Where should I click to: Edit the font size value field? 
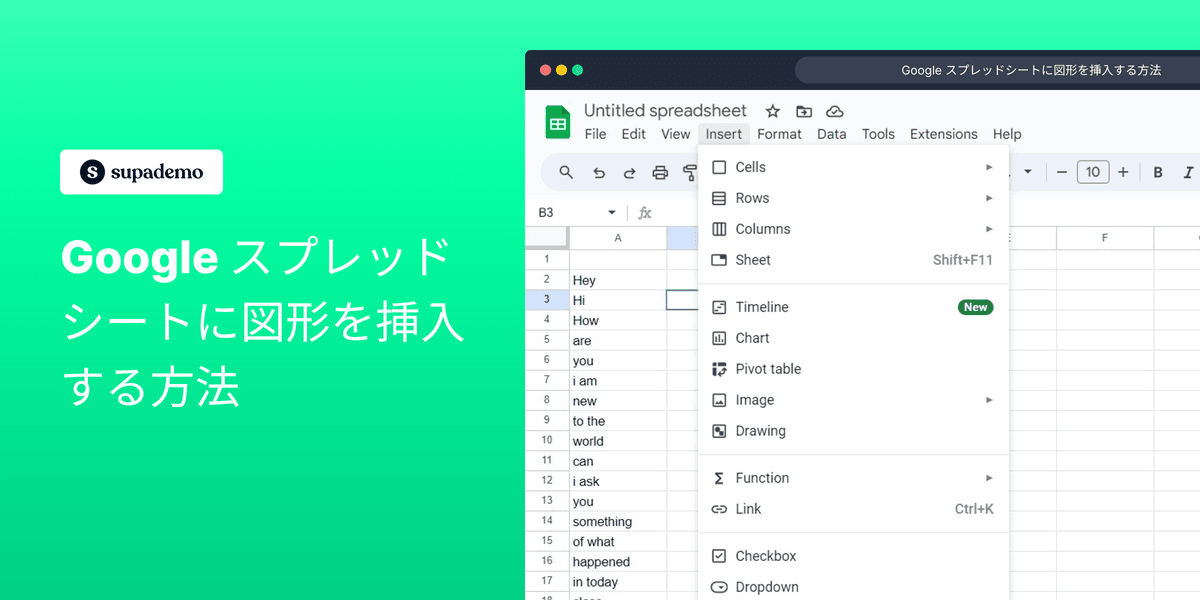pos(1092,171)
